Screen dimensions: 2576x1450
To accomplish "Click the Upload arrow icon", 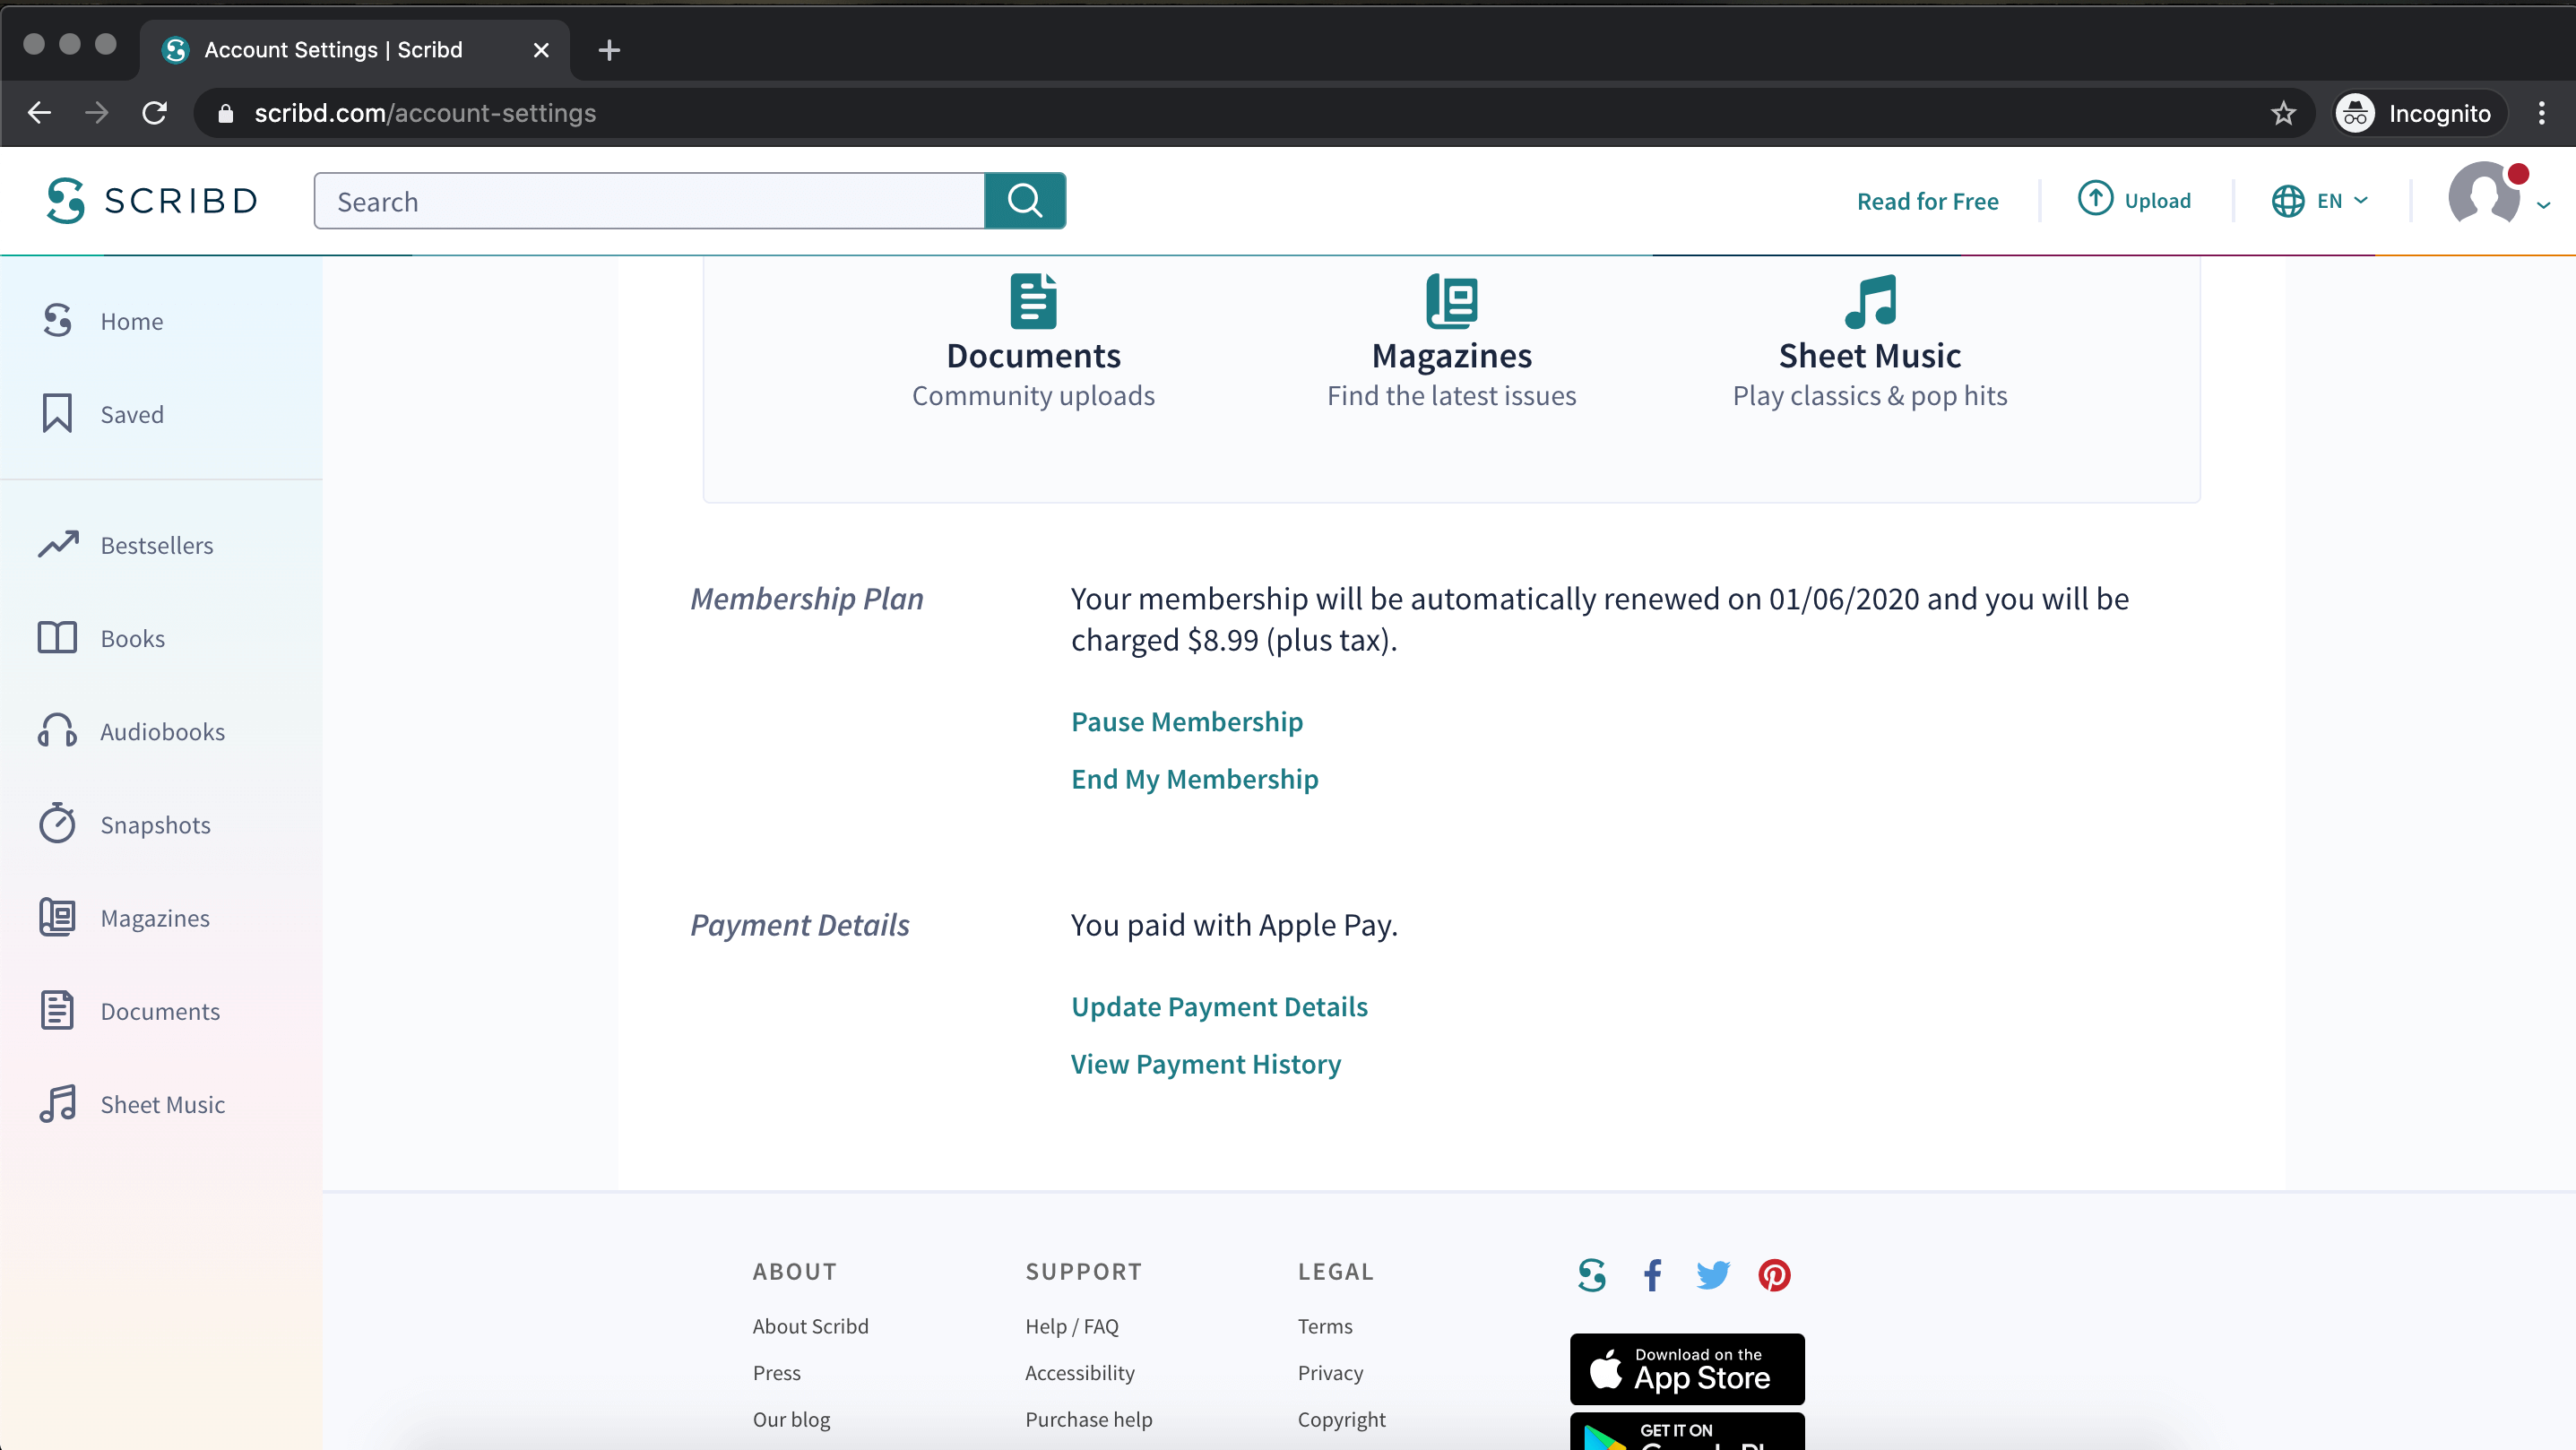I will (x=2095, y=199).
